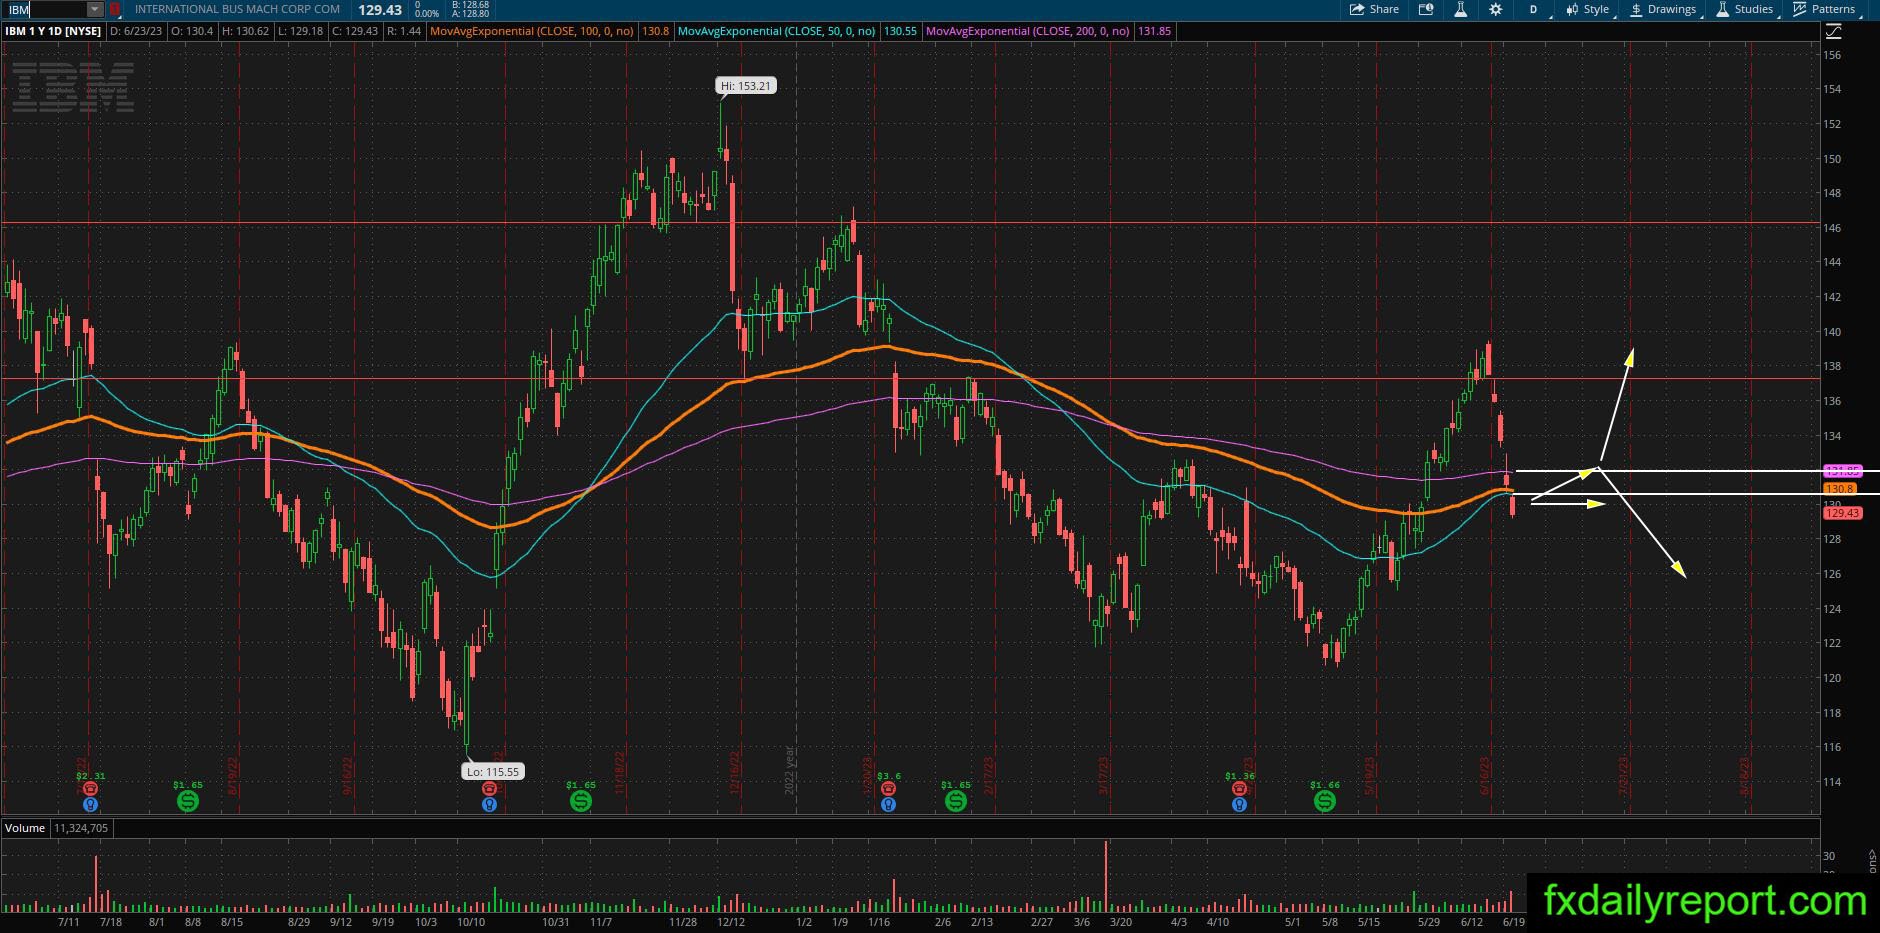Open the chart-with-clock icon next to Share
This screenshot has height=933, width=1880.
pyautogui.click(x=1426, y=9)
